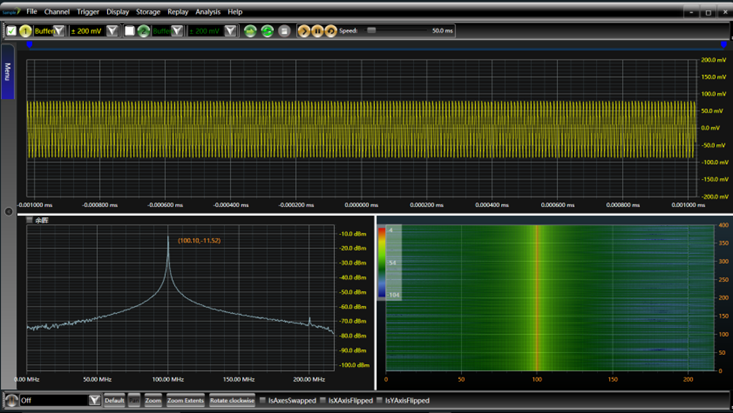Expand channel 1 ± 200 mV range dropdown
733x413 pixels.
coord(112,31)
